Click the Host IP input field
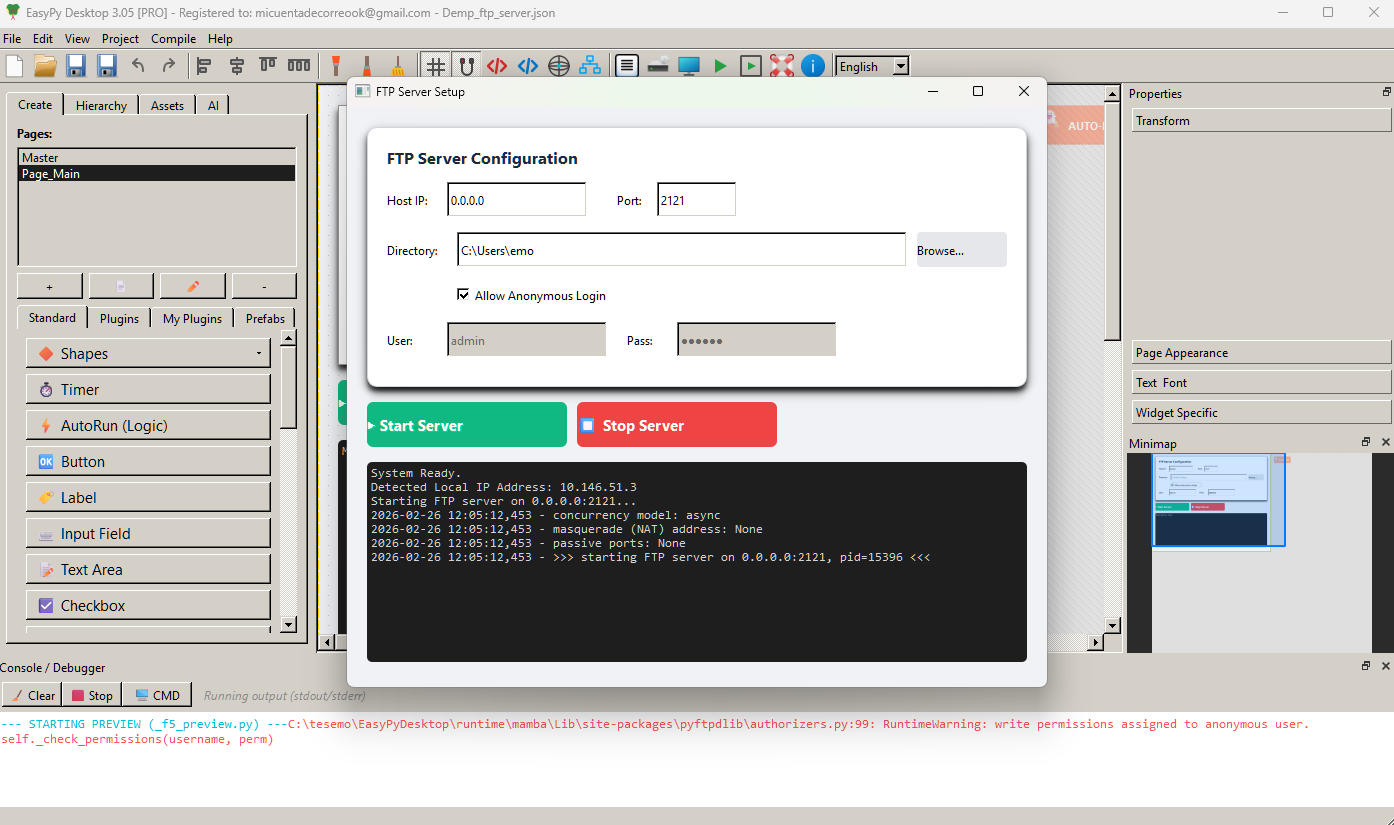Image resolution: width=1394 pixels, height=825 pixels. 516,199
